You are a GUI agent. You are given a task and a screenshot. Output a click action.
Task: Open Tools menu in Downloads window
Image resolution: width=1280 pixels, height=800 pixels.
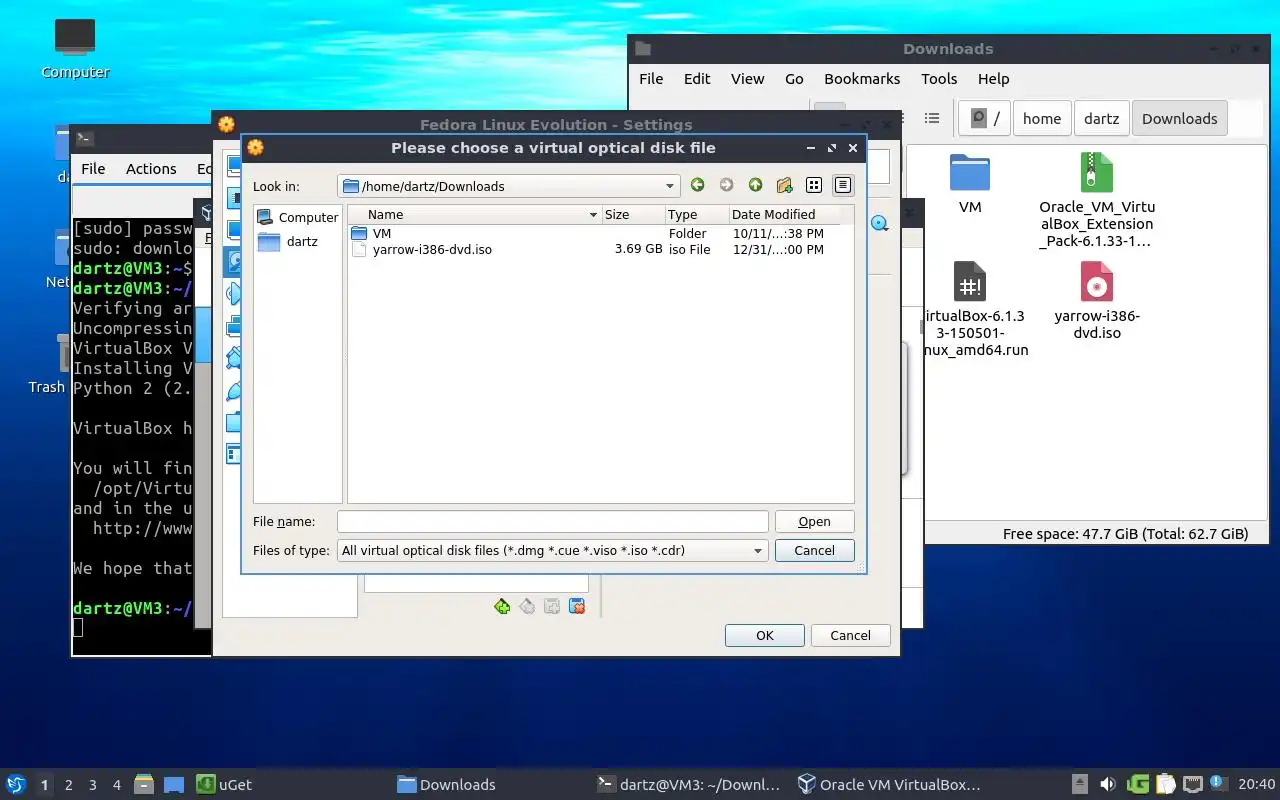pyautogui.click(x=939, y=78)
